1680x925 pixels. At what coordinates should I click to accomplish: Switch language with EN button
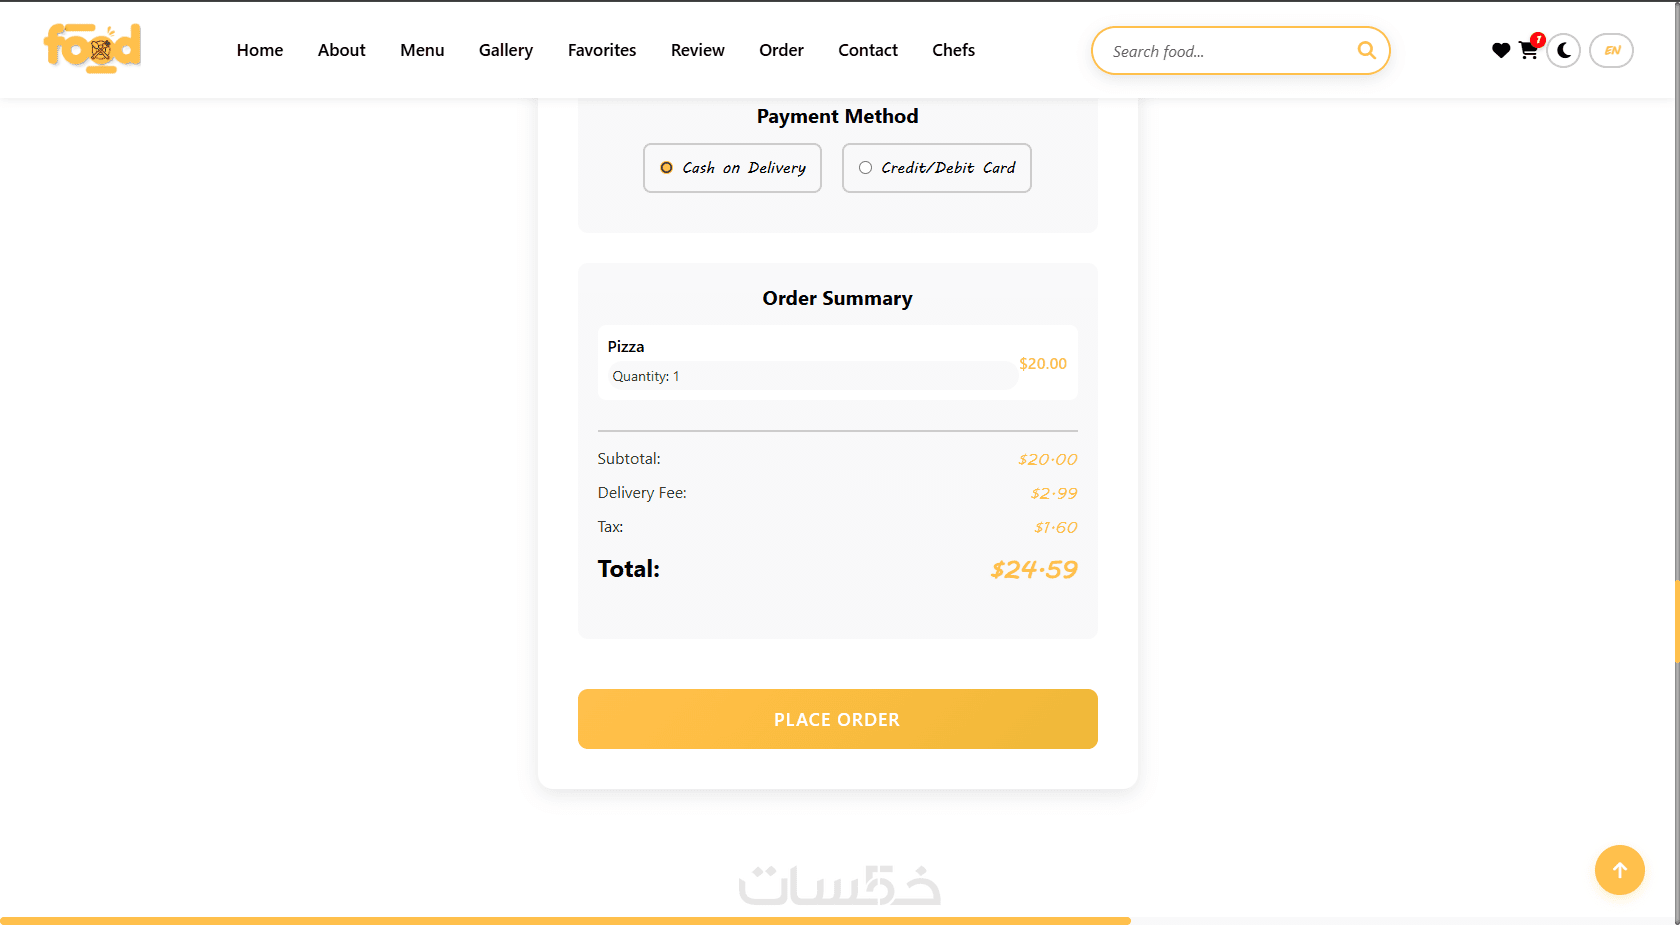(x=1611, y=50)
